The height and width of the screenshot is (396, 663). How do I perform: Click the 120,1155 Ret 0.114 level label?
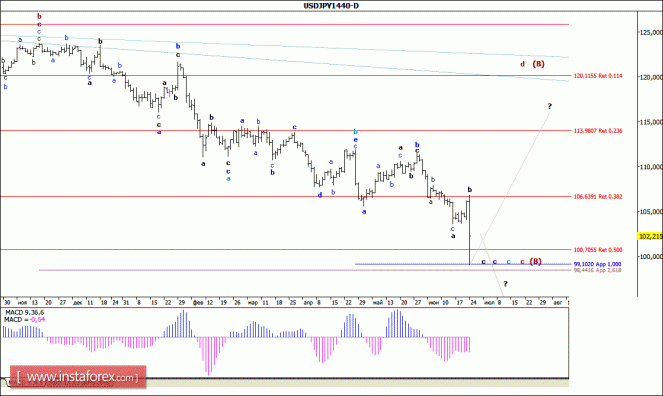598,76
